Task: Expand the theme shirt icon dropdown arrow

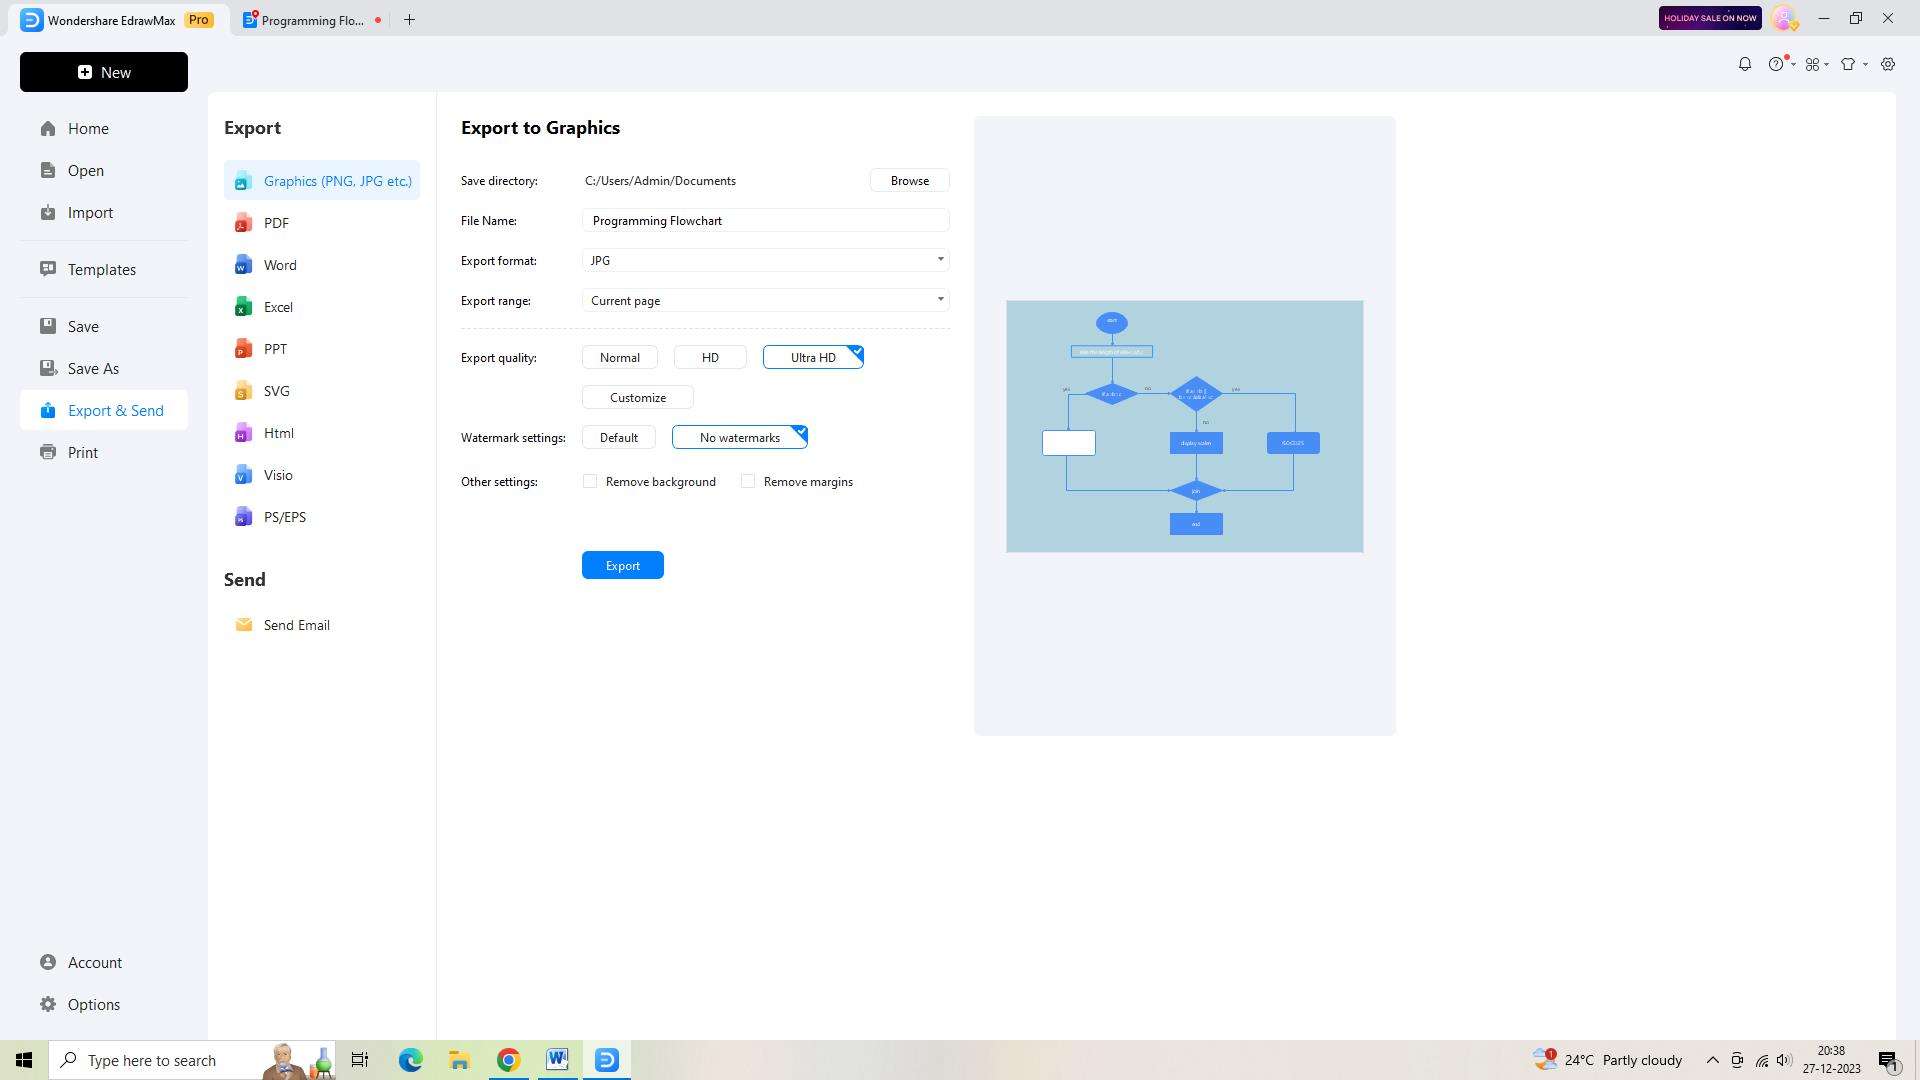Action: (x=1866, y=64)
